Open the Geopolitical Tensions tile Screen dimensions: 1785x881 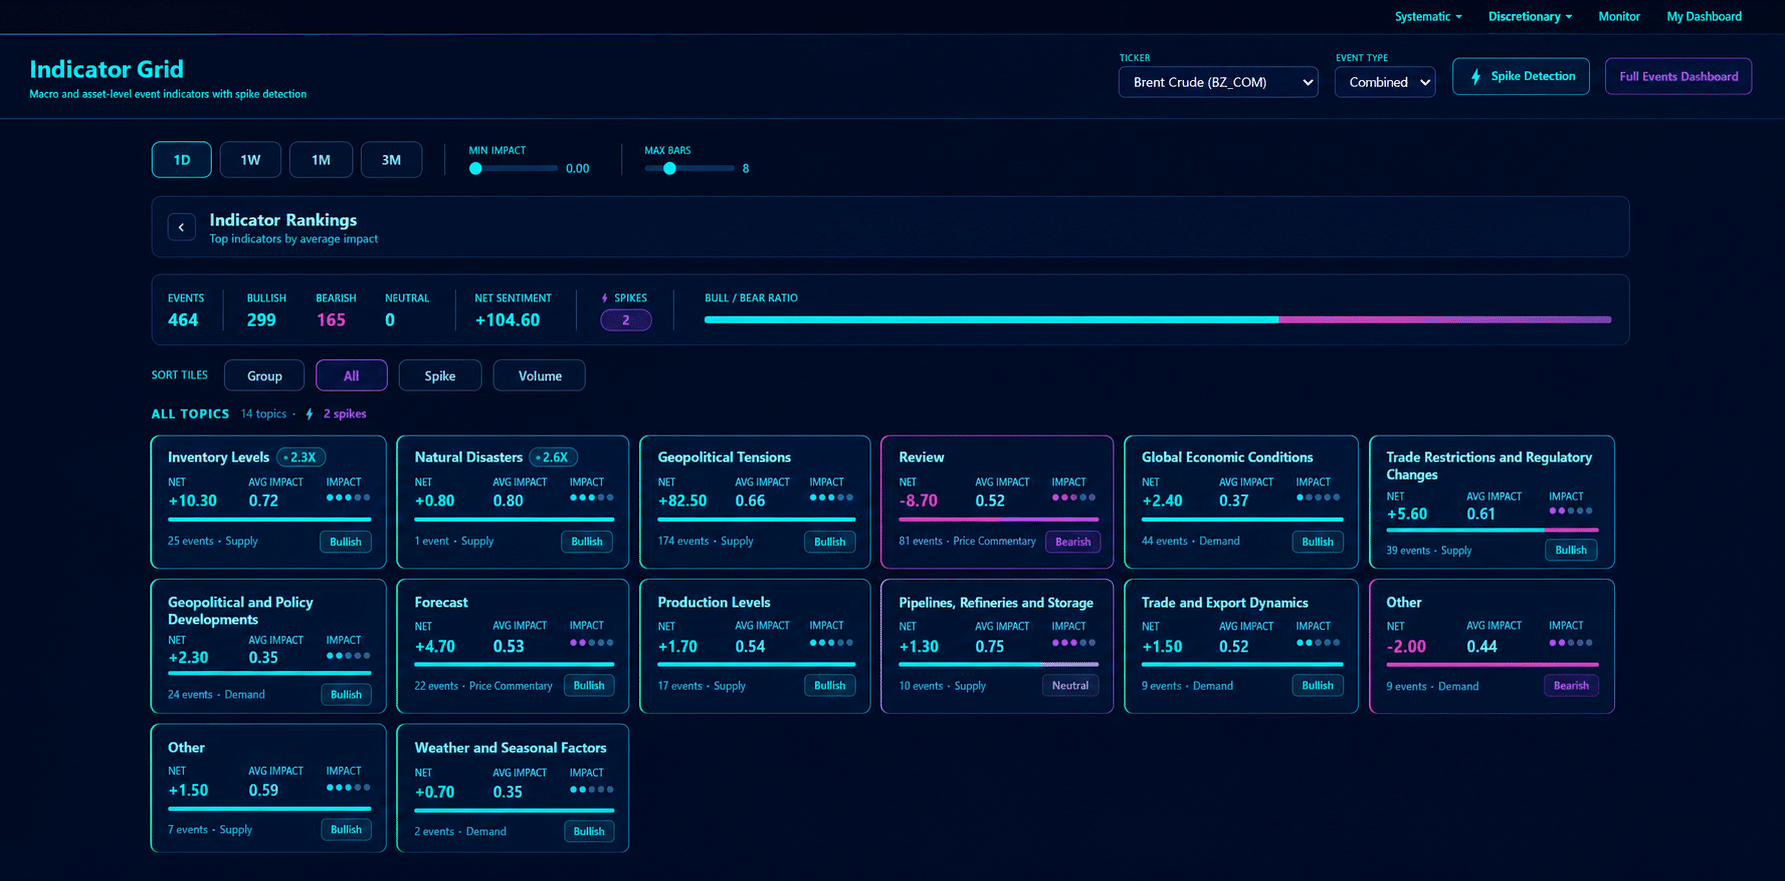(755, 502)
